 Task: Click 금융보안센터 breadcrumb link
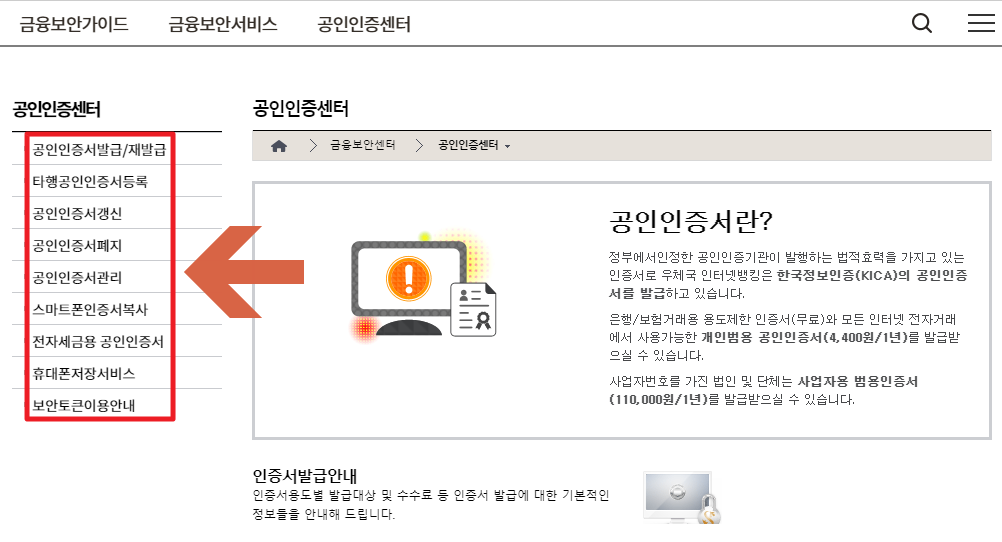(363, 145)
